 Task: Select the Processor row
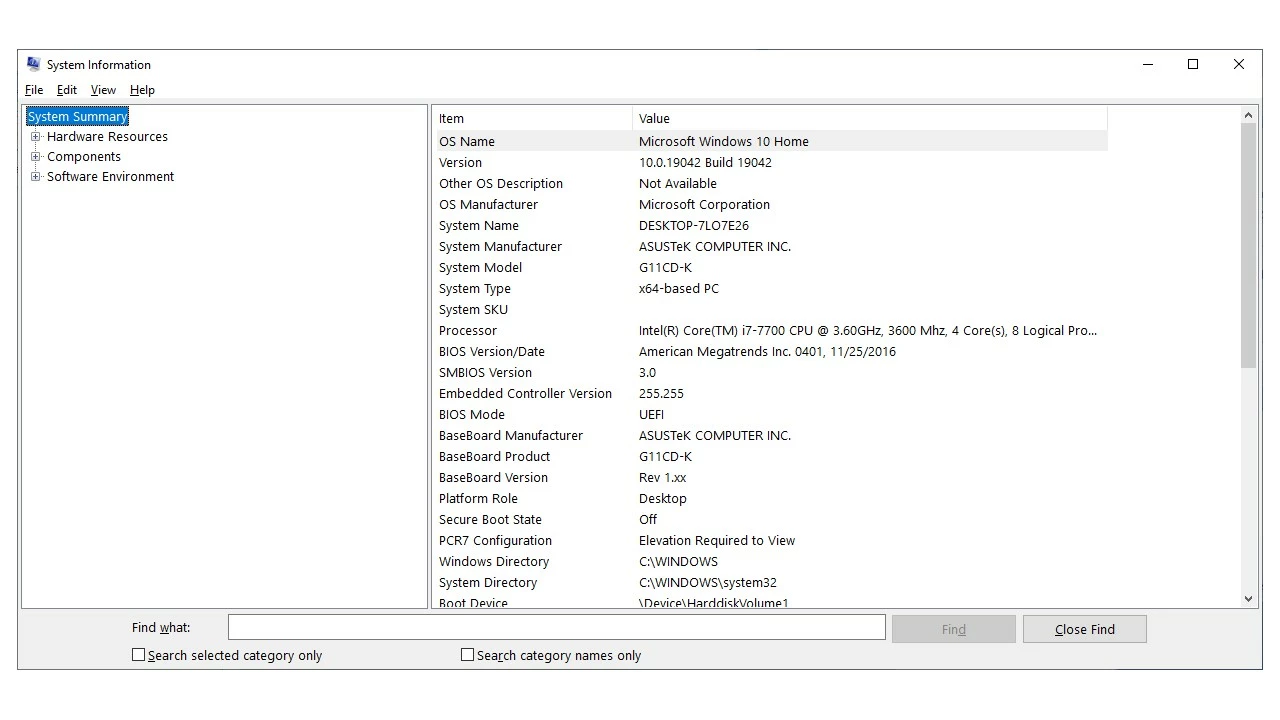[771, 330]
